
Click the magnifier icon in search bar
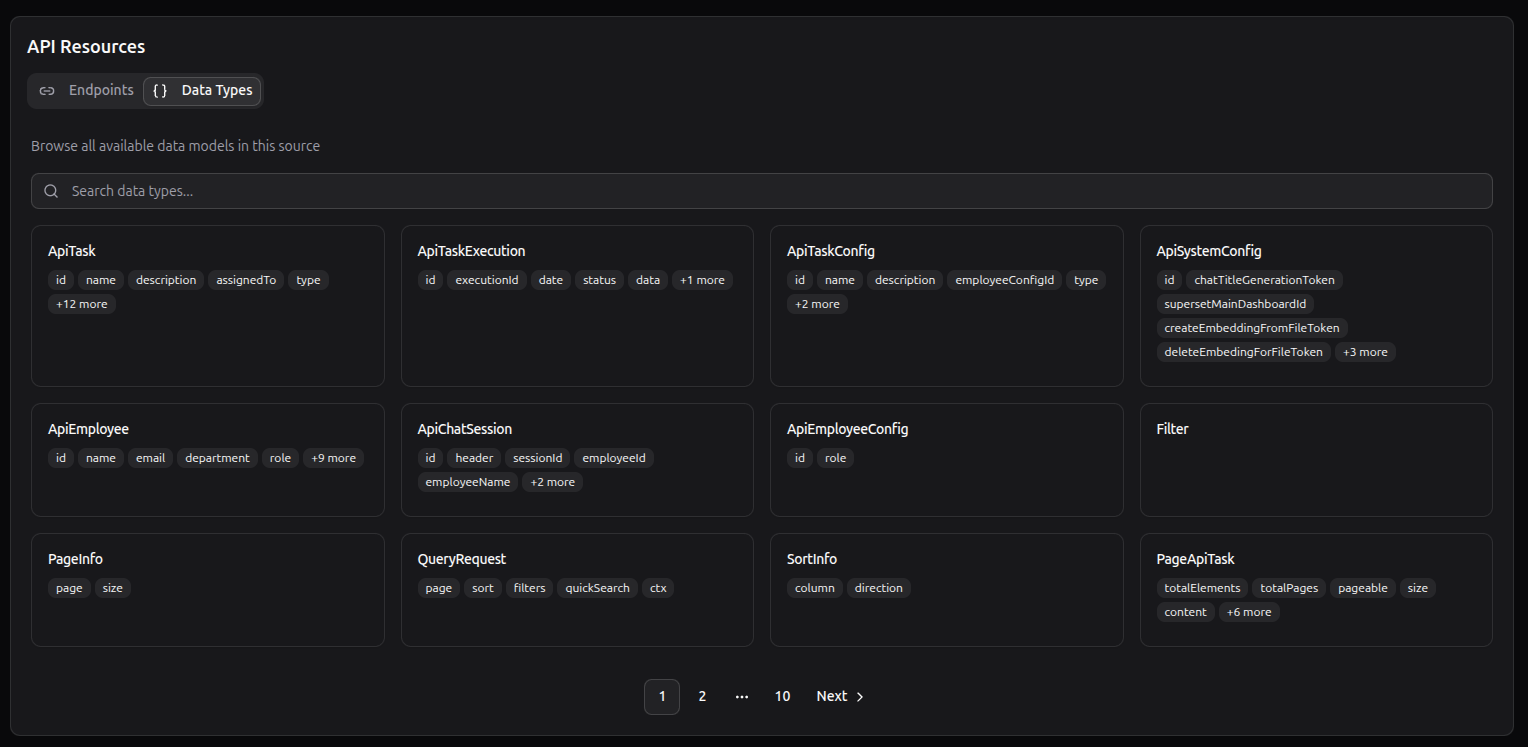(51, 191)
